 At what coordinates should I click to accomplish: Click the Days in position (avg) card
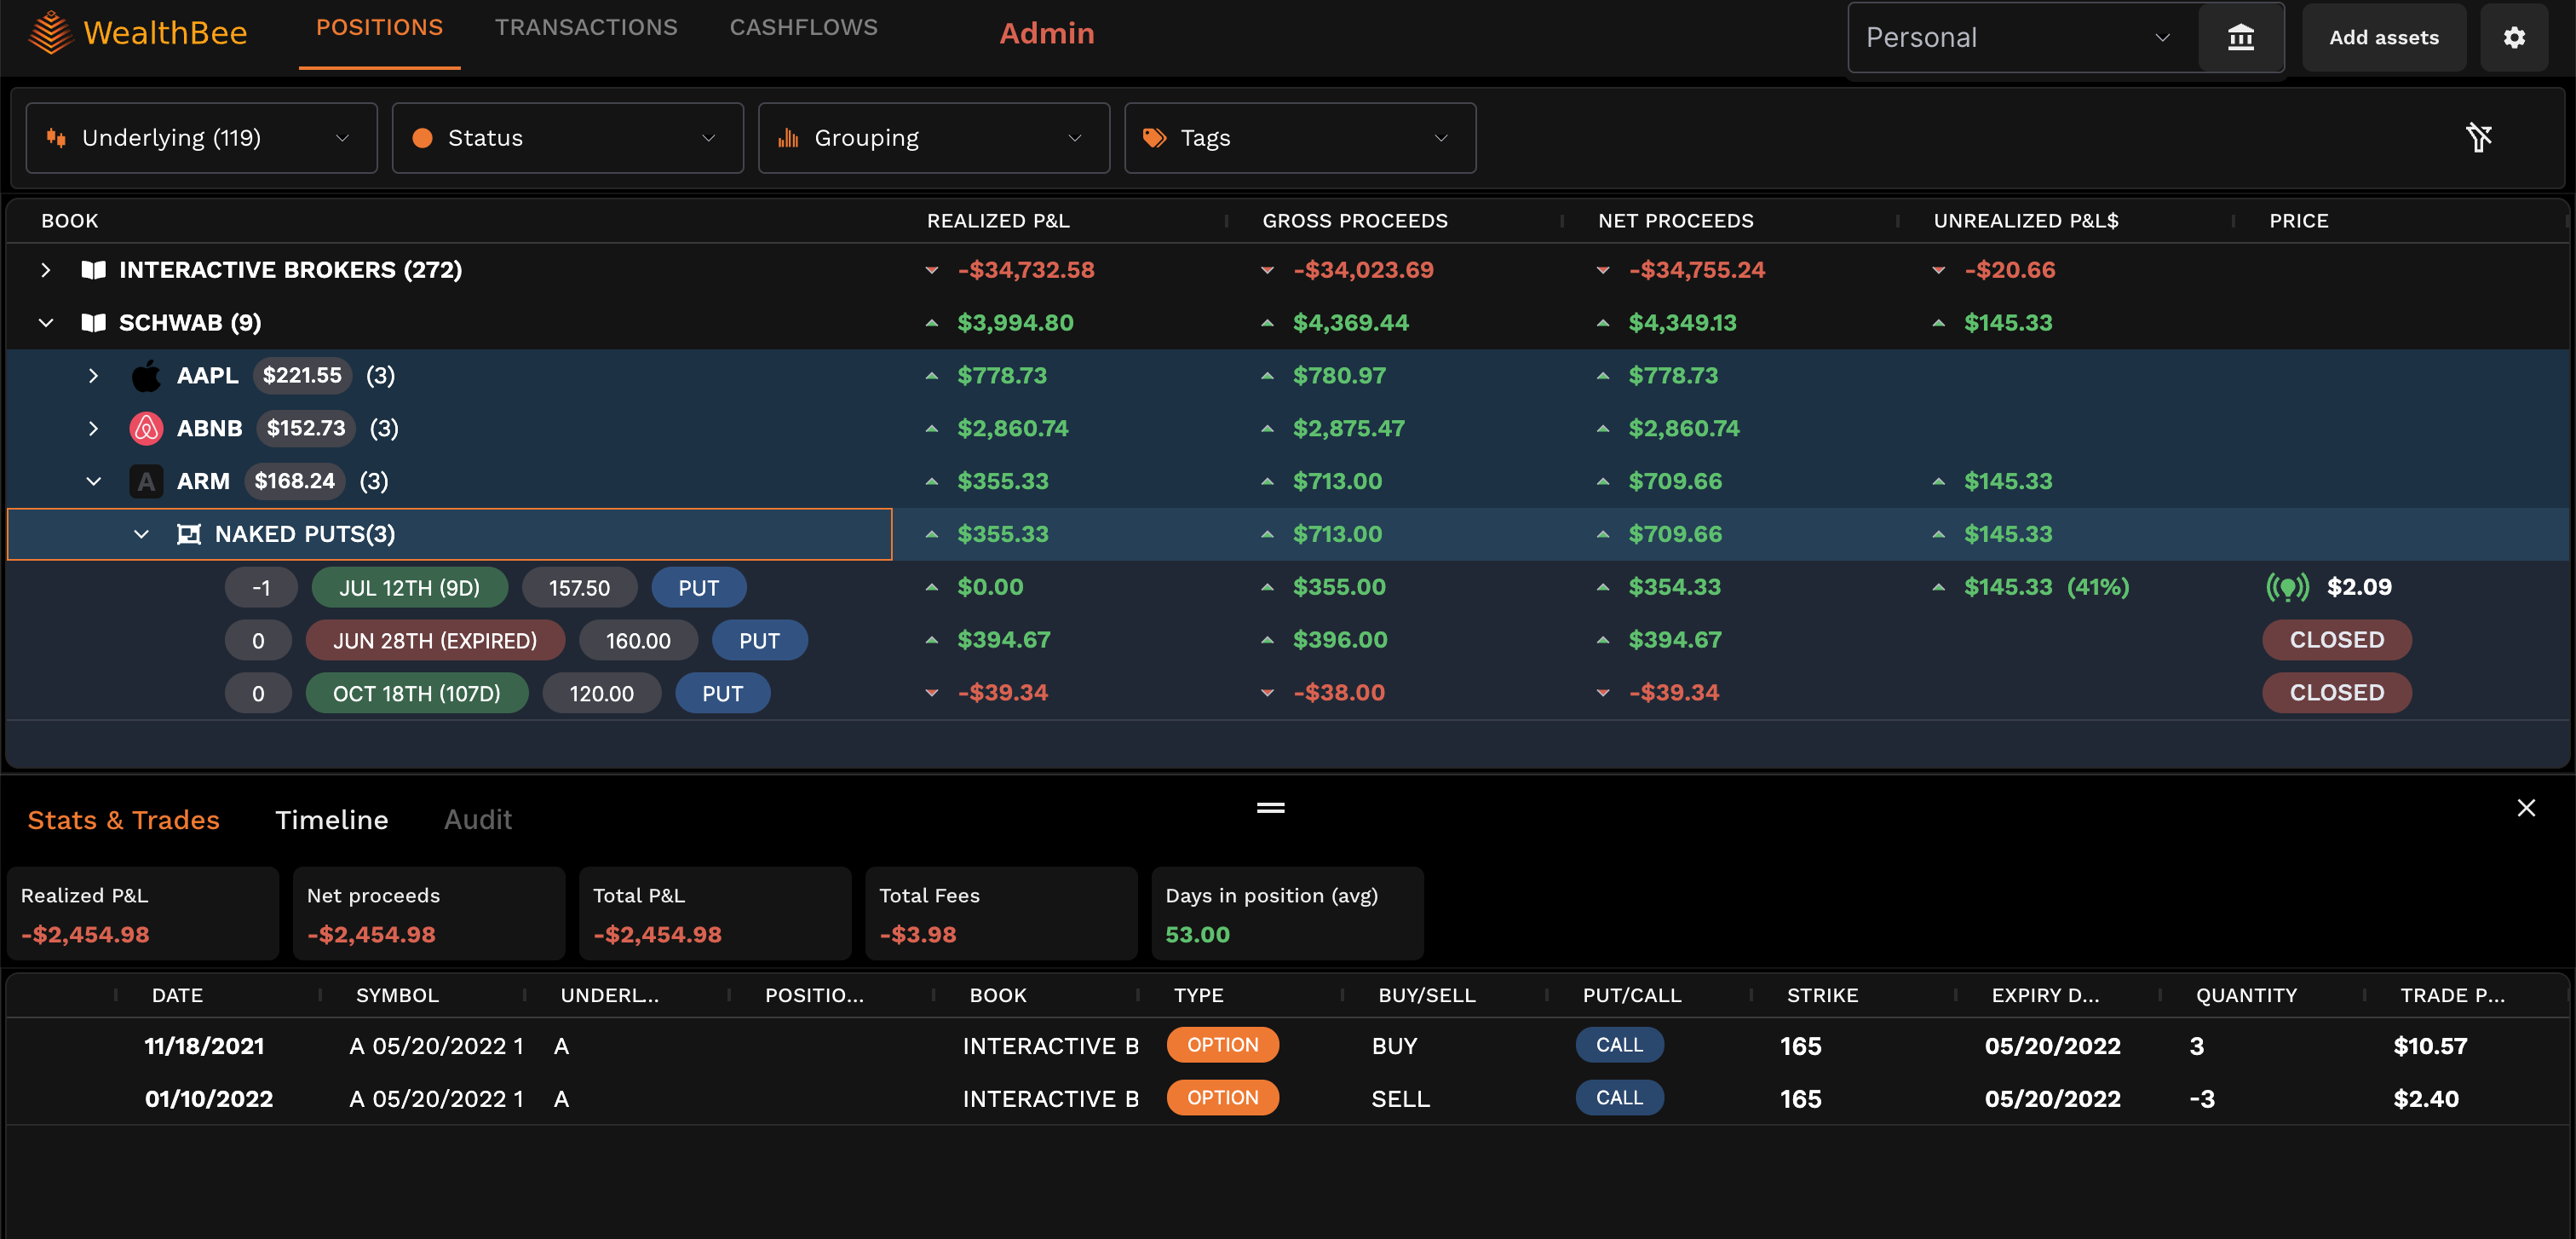click(1287, 914)
